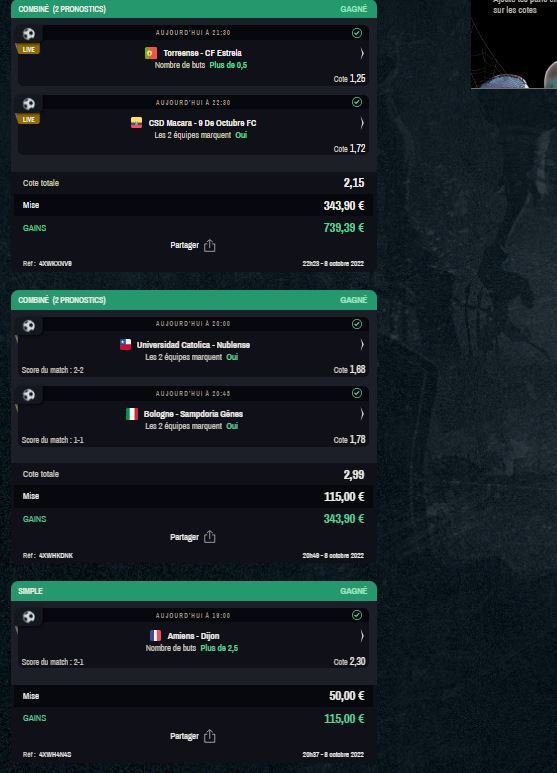Open the CSD Macara - 9 De Octubre FC match
The image size is (557, 773).
click(202, 123)
